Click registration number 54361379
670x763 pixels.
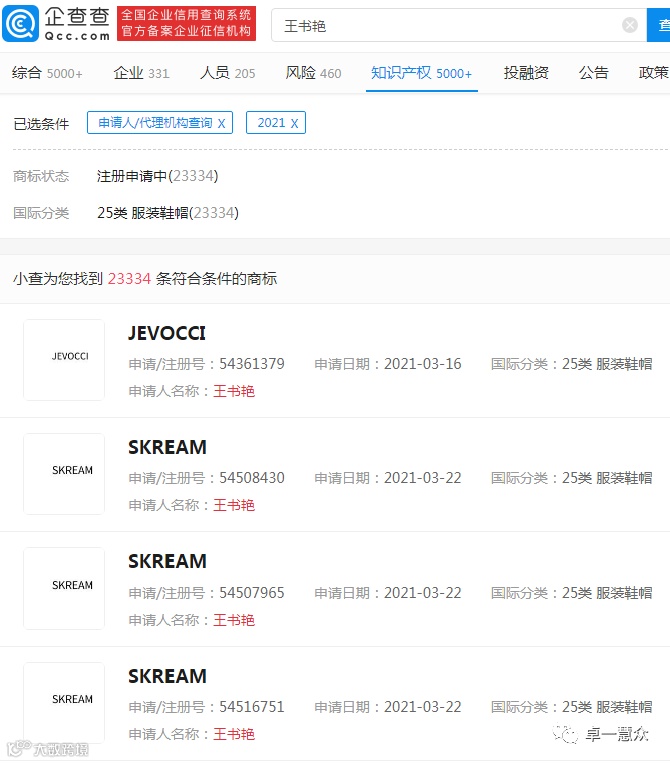click(x=252, y=364)
